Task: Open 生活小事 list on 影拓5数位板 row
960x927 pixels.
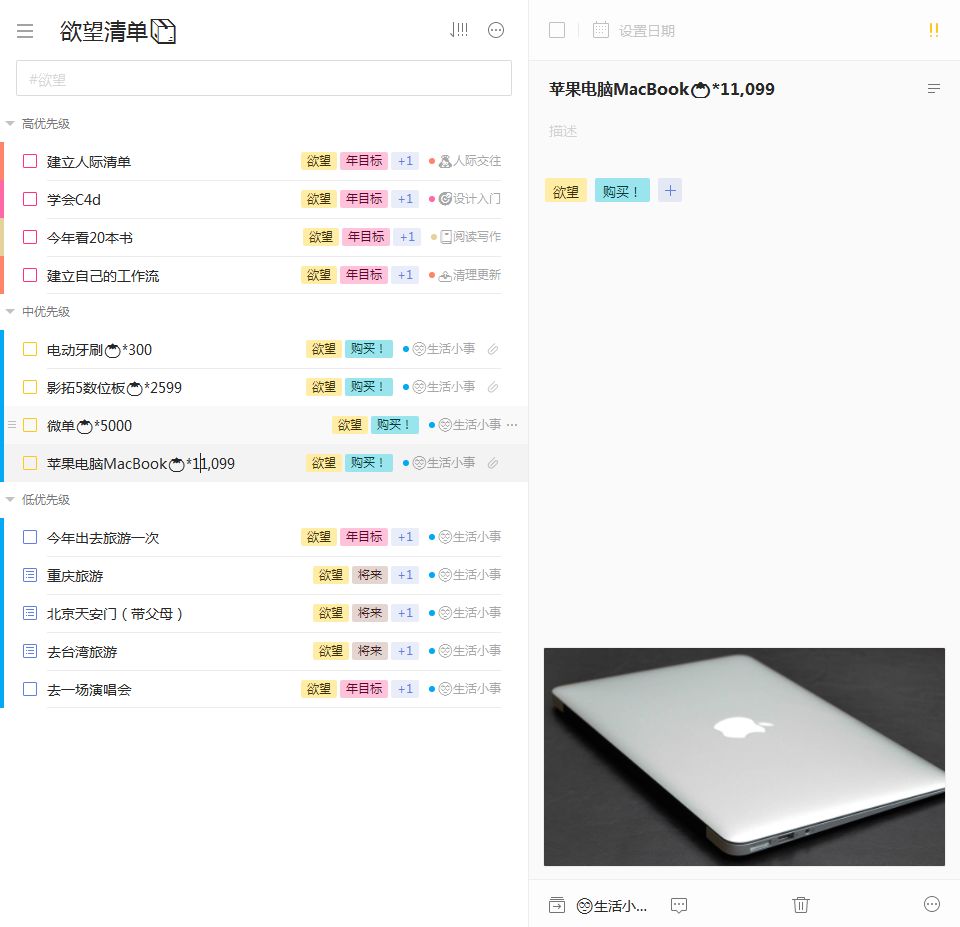Action: 444,387
